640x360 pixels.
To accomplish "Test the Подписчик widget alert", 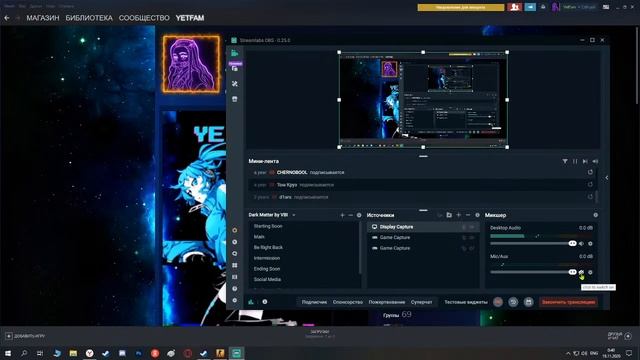I will pyautogui.click(x=314, y=302).
